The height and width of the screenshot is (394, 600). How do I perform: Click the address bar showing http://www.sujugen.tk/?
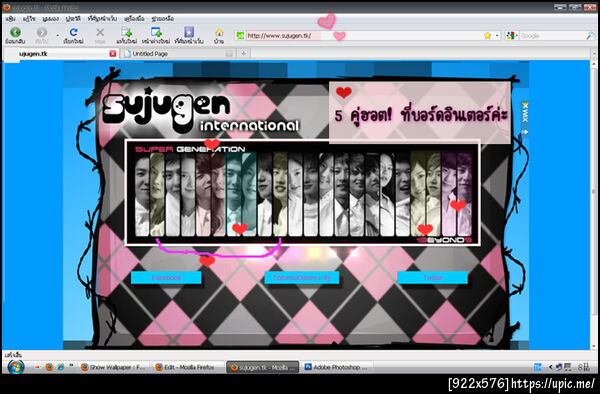pos(364,36)
